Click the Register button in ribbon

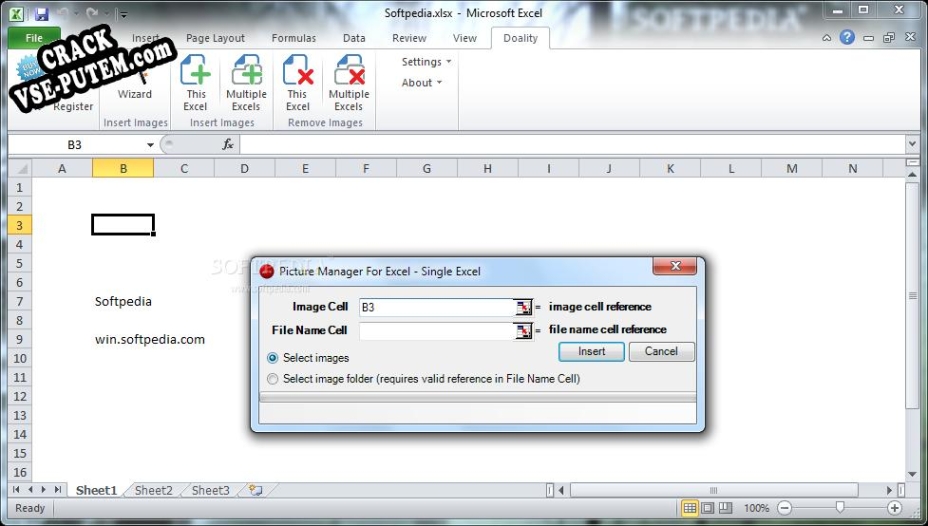pyautogui.click(x=73, y=107)
